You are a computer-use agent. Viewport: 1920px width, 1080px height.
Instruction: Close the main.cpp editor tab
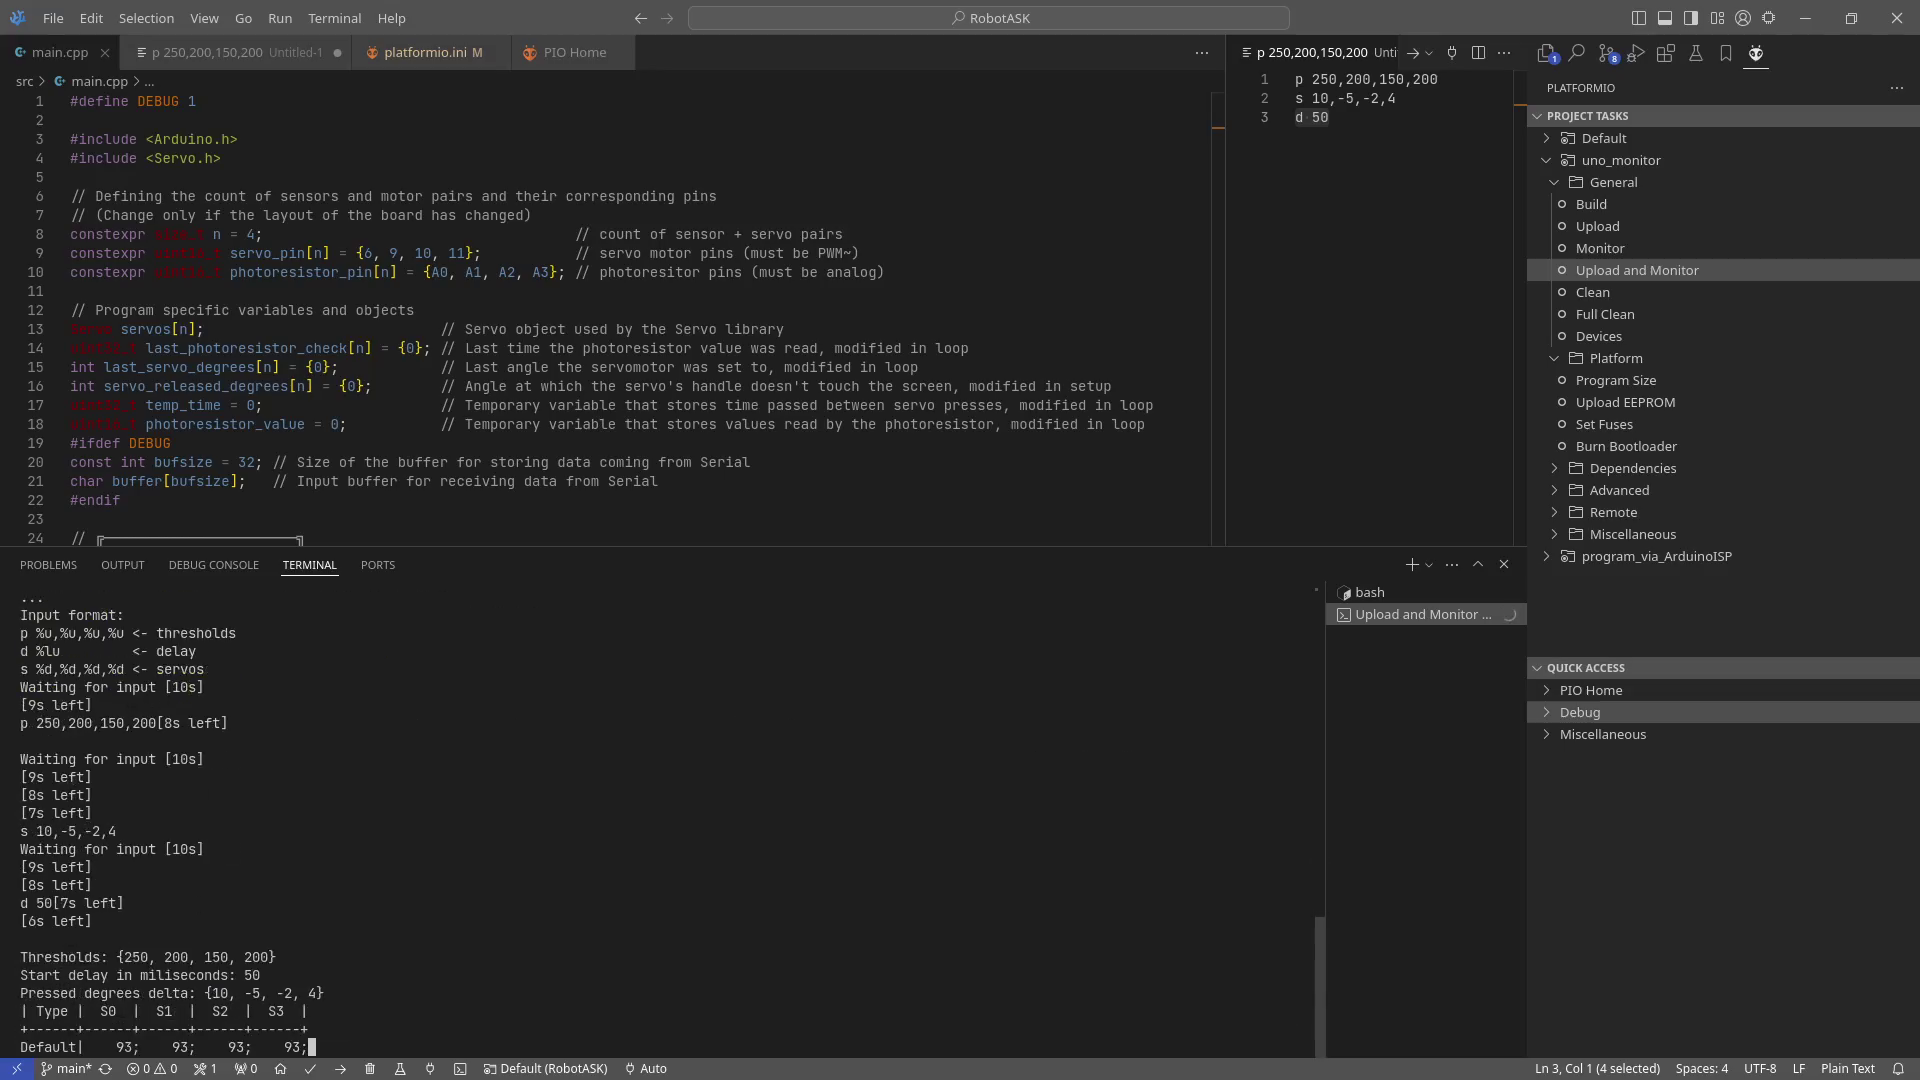point(104,52)
